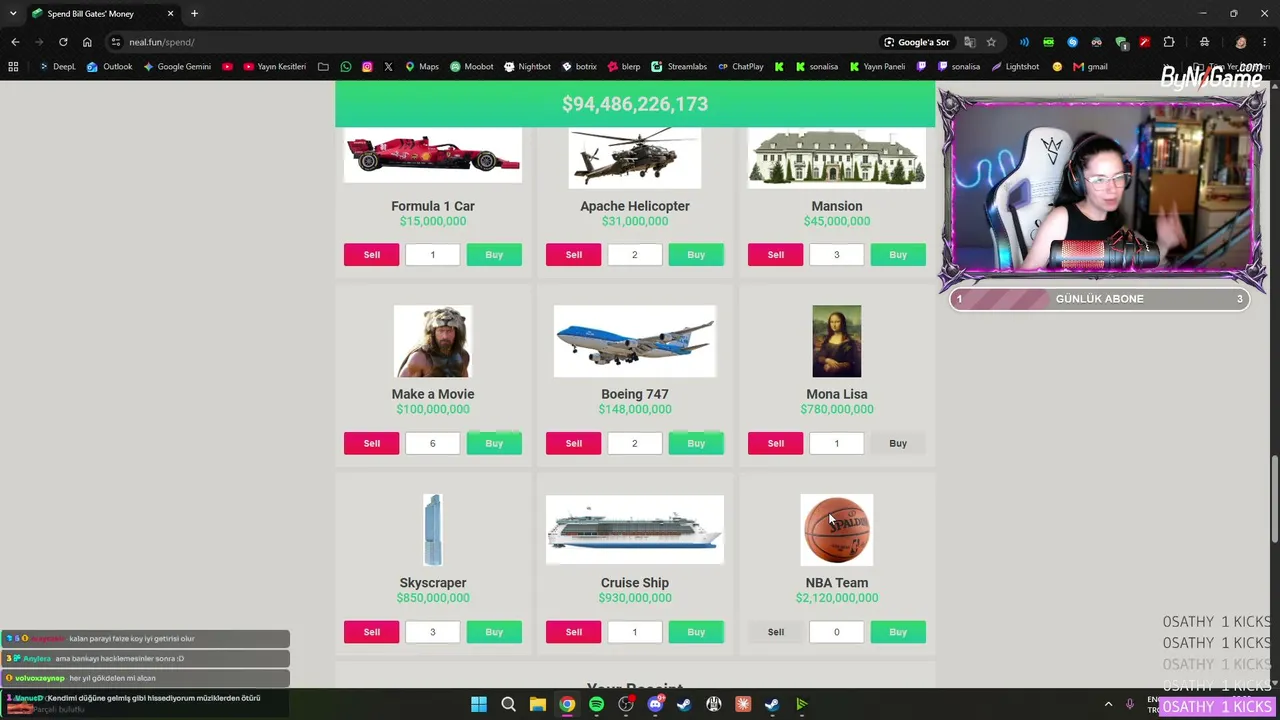The height and width of the screenshot is (720, 1280).
Task: Sell the Mona Lisa
Action: [x=775, y=443]
